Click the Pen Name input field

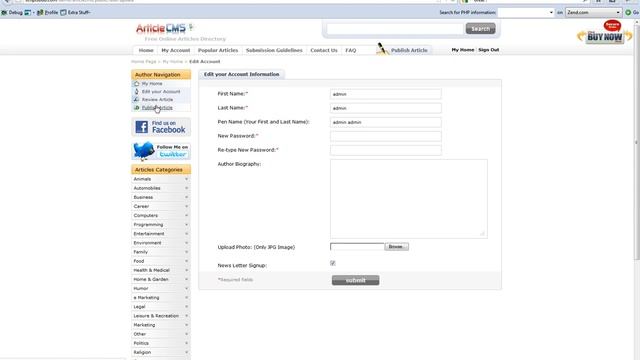click(385, 122)
